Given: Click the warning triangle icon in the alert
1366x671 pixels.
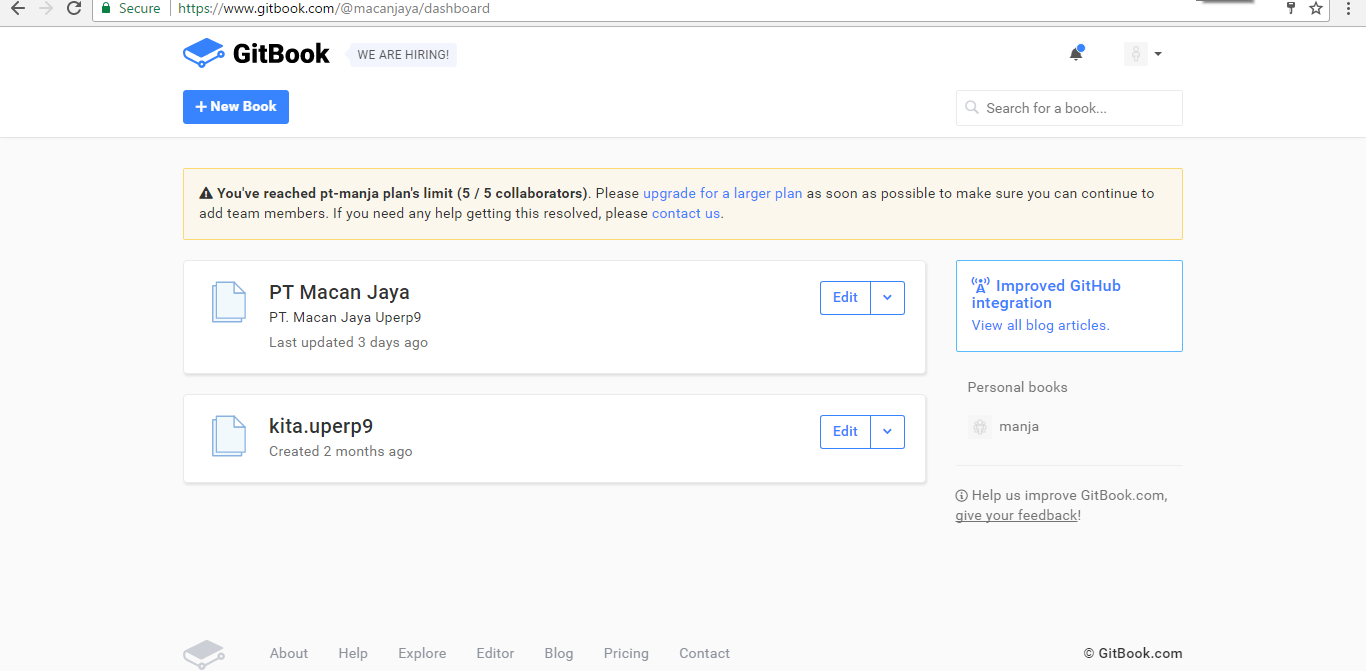Looking at the screenshot, I should pos(206,194).
